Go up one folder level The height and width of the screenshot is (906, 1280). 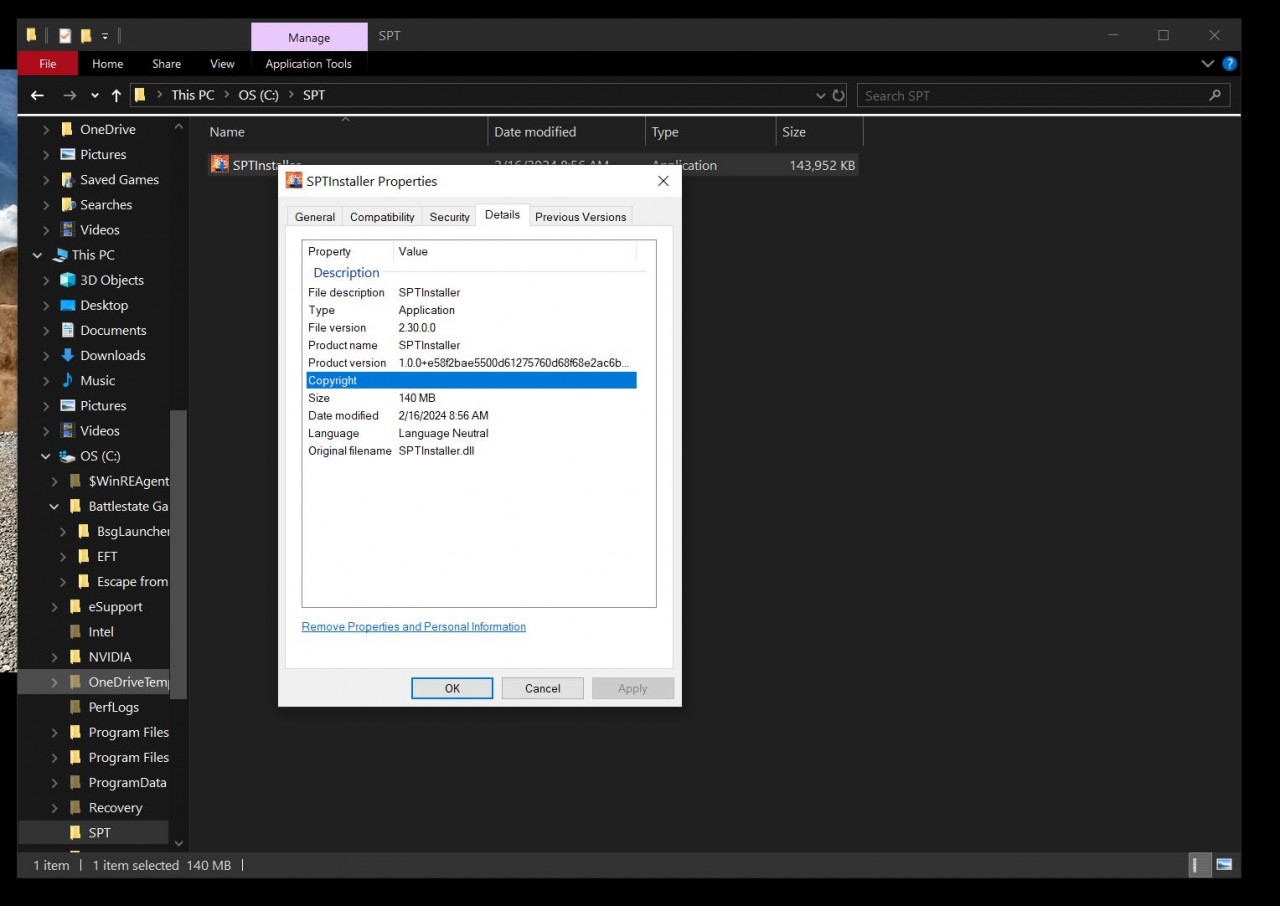point(116,95)
